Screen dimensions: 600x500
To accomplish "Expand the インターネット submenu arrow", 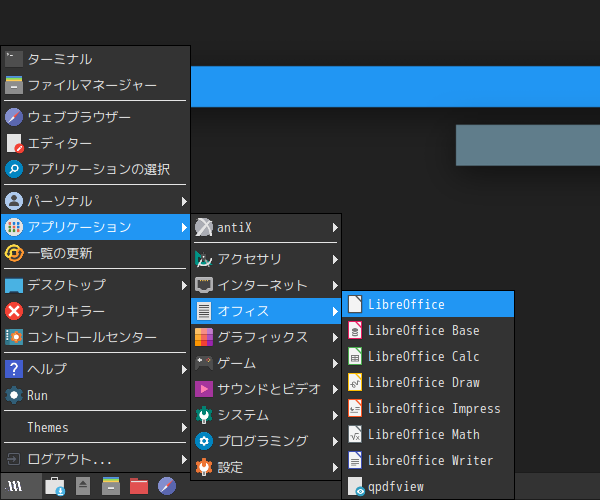I will [x=335, y=285].
